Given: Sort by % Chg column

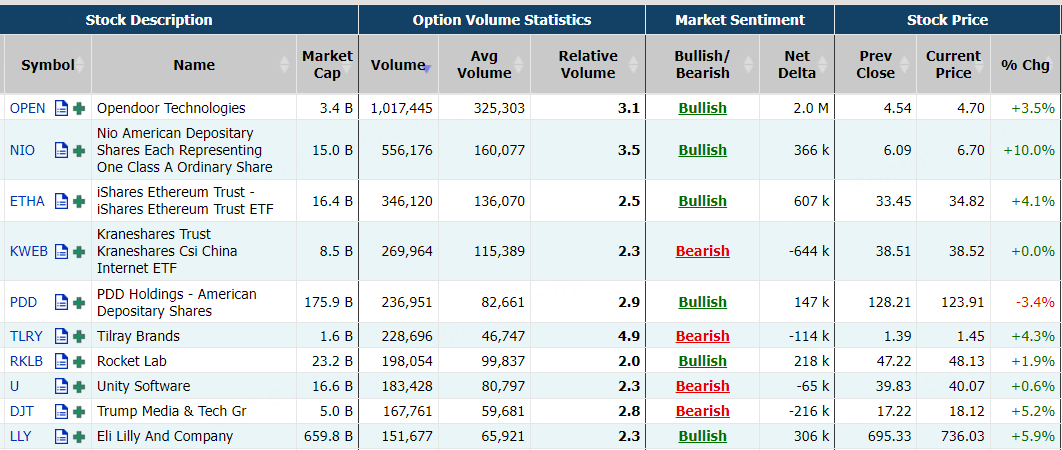Looking at the screenshot, I should [1025, 65].
